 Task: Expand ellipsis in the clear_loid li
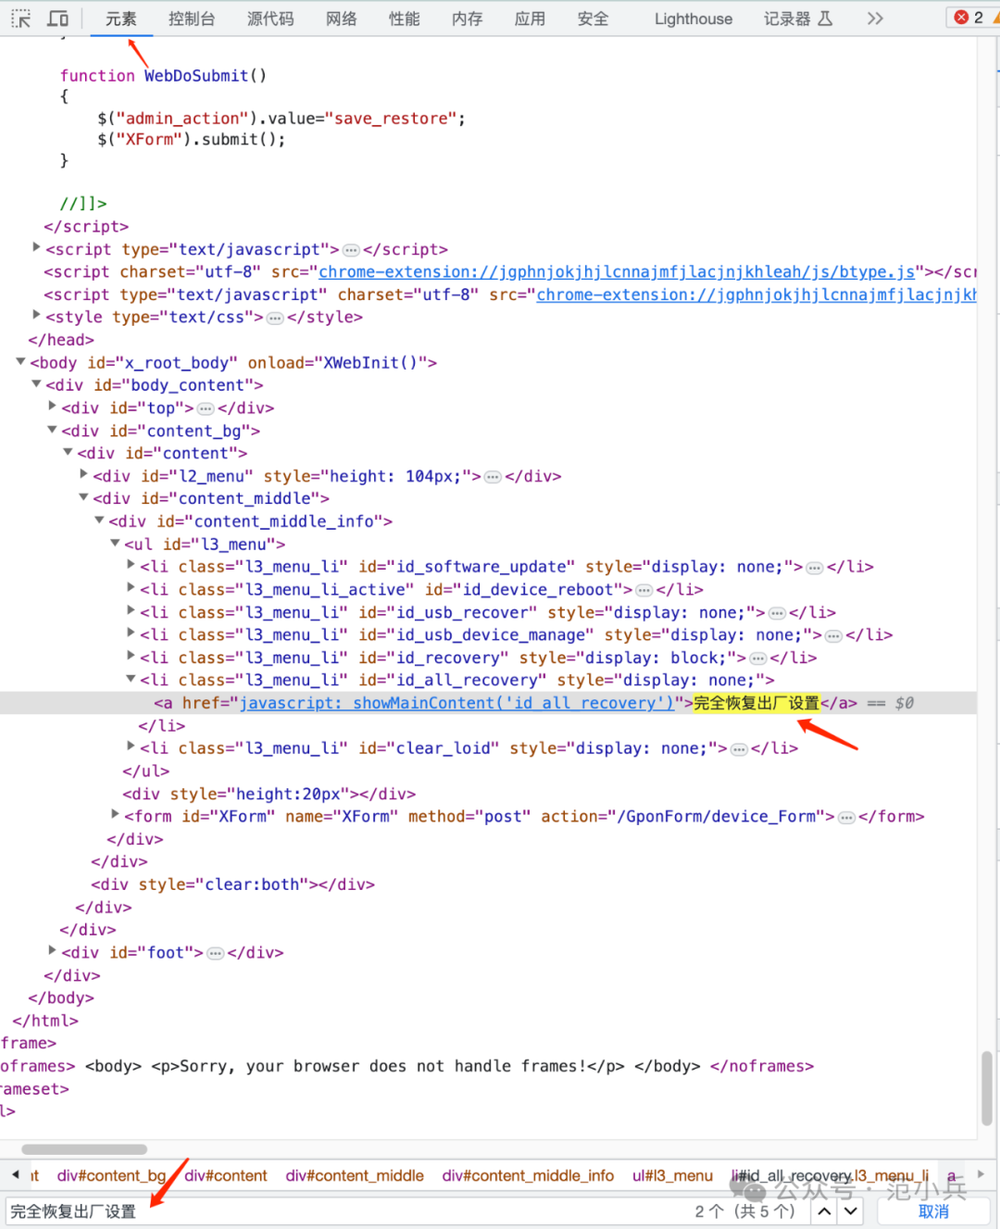pos(739,749)
